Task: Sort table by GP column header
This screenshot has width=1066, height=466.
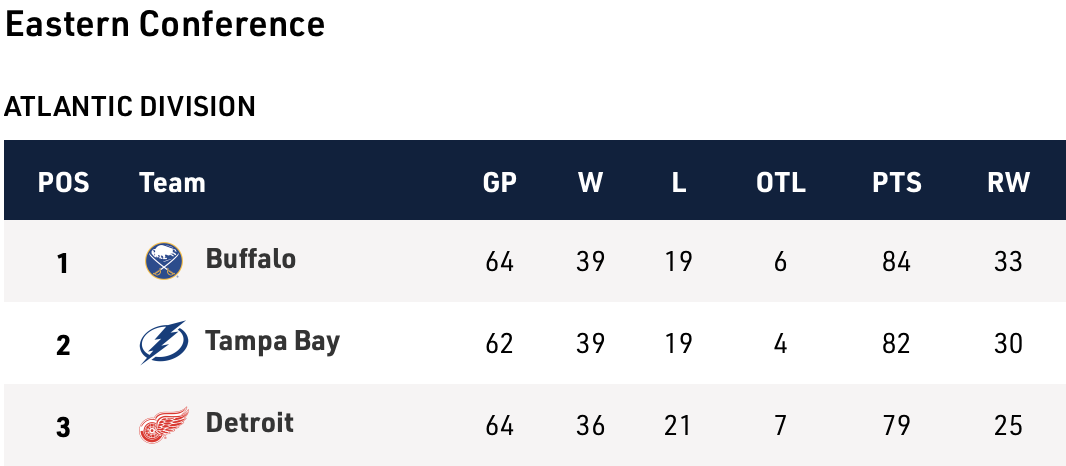Action: point(500,183)
